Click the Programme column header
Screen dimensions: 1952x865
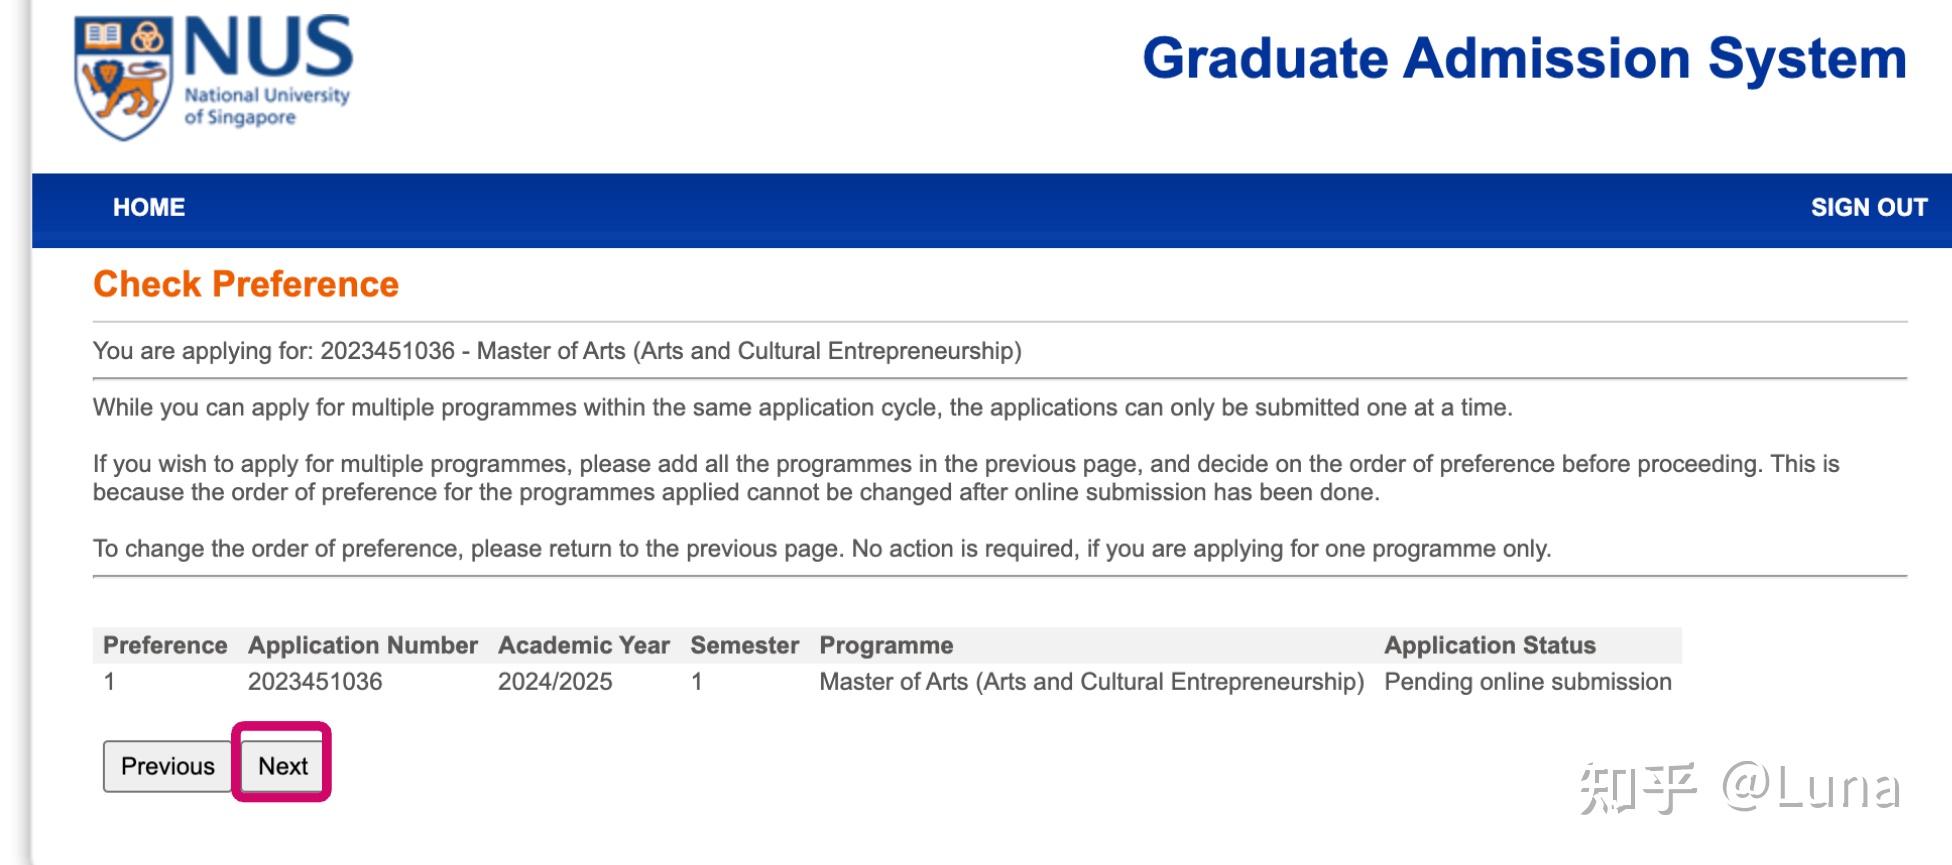point(886,645)
